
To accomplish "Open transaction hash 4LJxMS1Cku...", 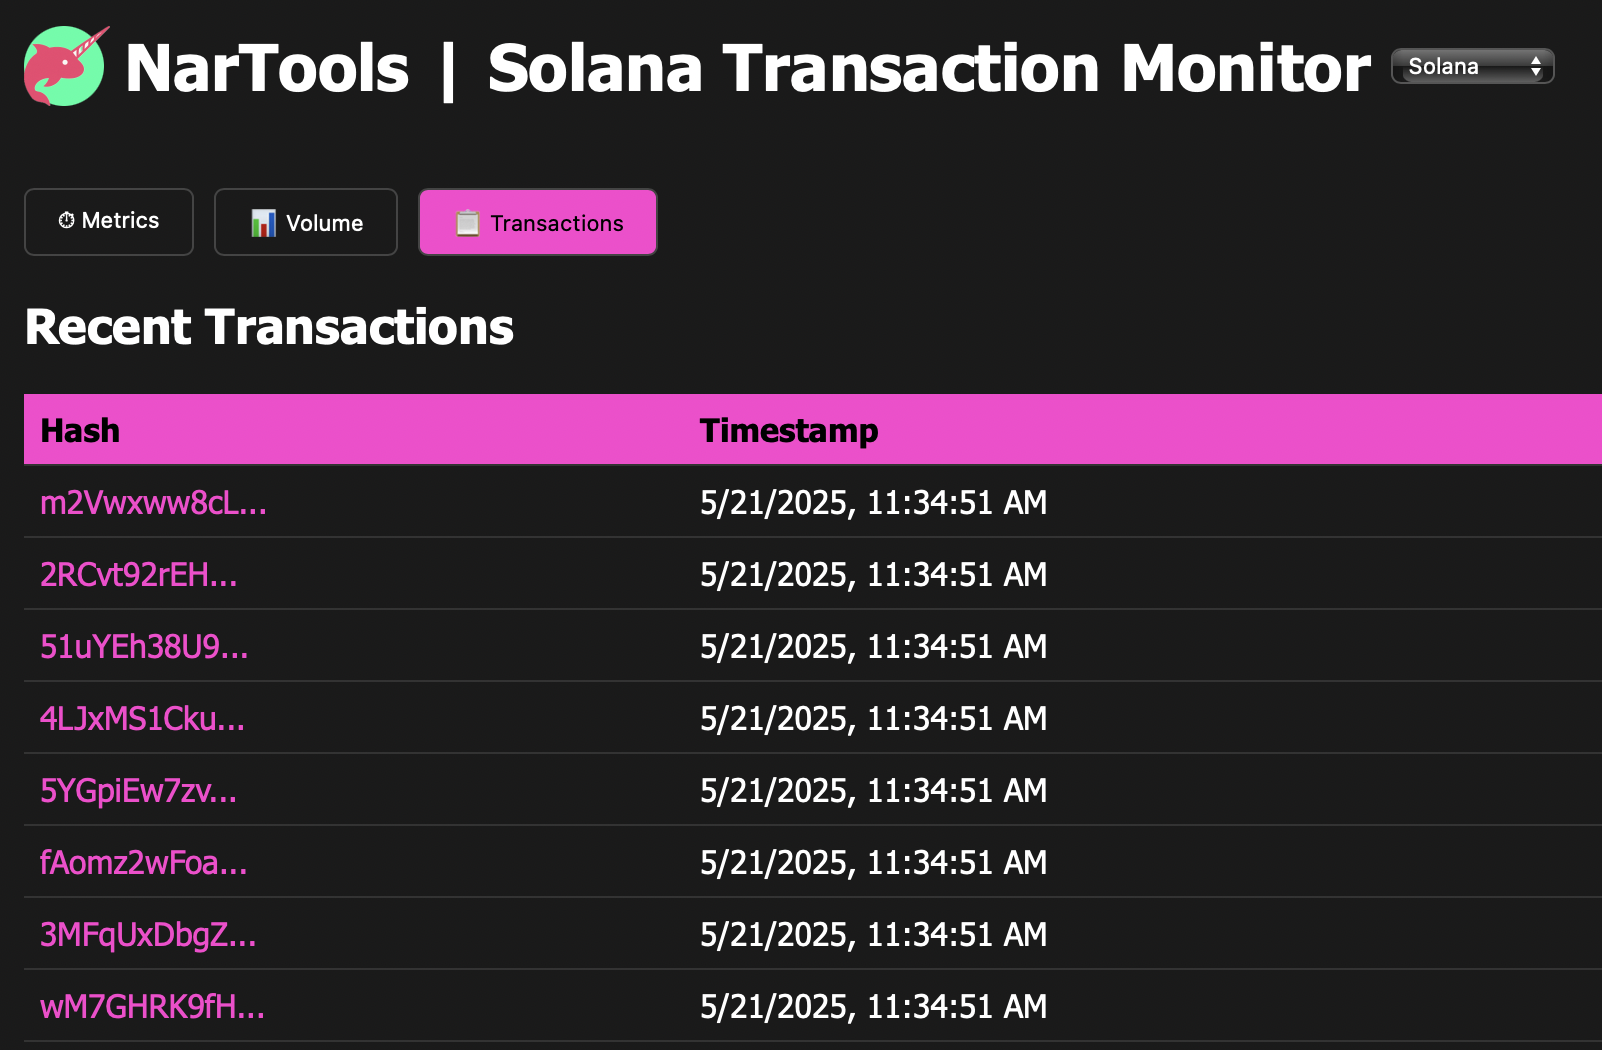I will coord(142,718).
